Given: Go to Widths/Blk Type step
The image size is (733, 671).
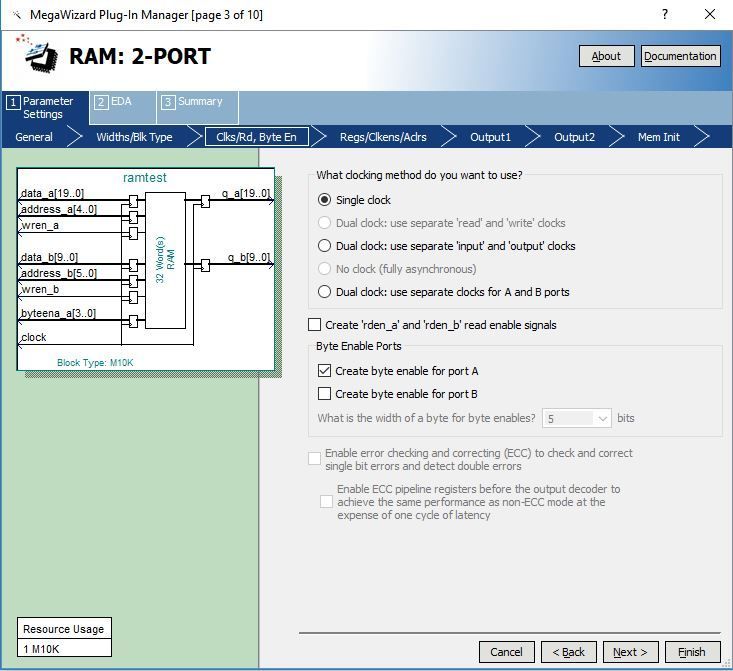Looking at the screenshot, I should [x=134, y=137].
